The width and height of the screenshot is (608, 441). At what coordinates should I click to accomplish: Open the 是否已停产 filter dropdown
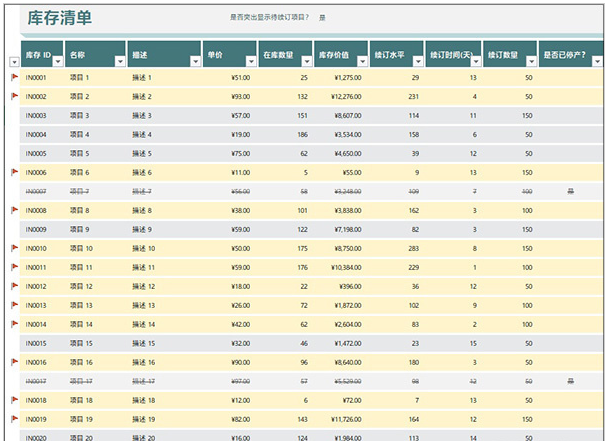point(599,61)
